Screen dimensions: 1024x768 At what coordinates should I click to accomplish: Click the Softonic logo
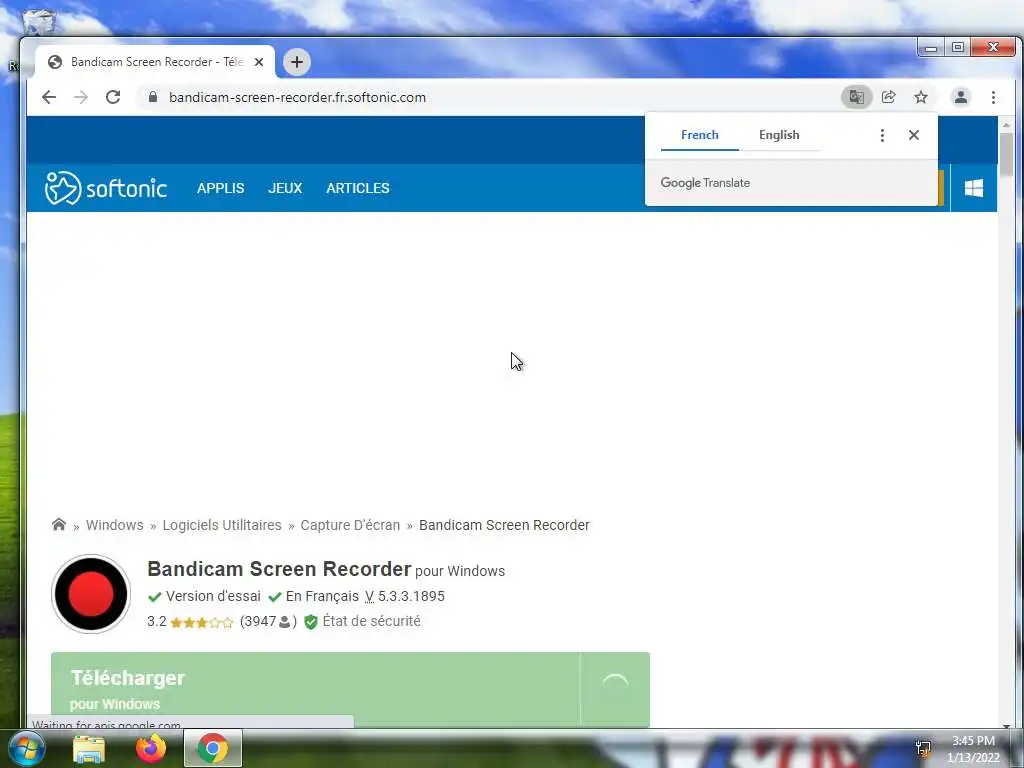click(x=106, y=188)
